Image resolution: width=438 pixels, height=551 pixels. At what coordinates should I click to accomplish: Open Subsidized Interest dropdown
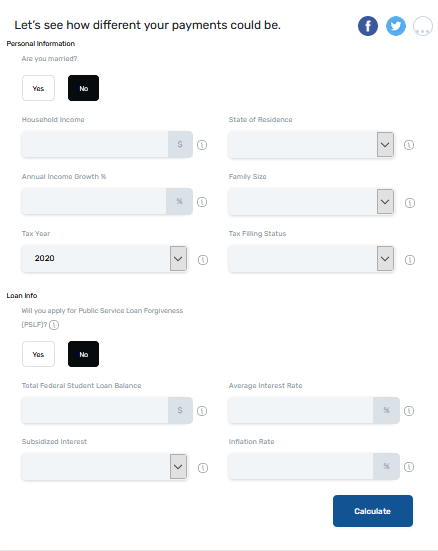point(104,467)
